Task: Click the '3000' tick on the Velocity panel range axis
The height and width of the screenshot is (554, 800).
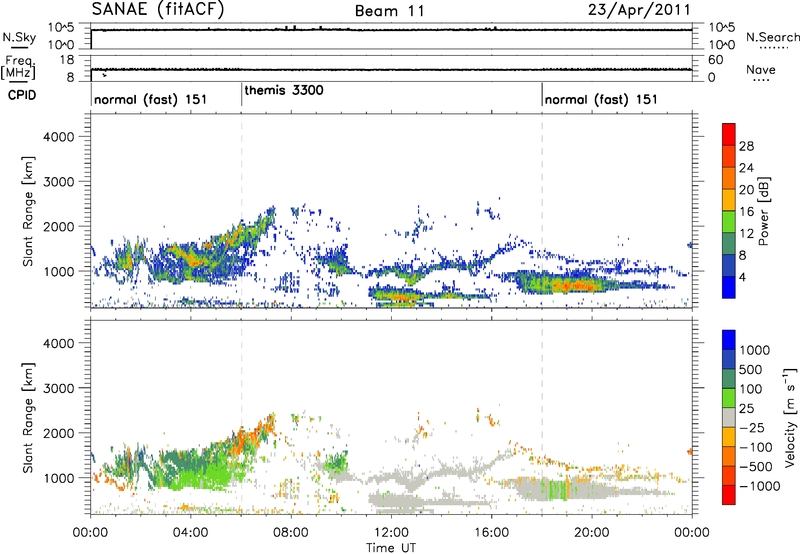Action: [x=58, y=388]
